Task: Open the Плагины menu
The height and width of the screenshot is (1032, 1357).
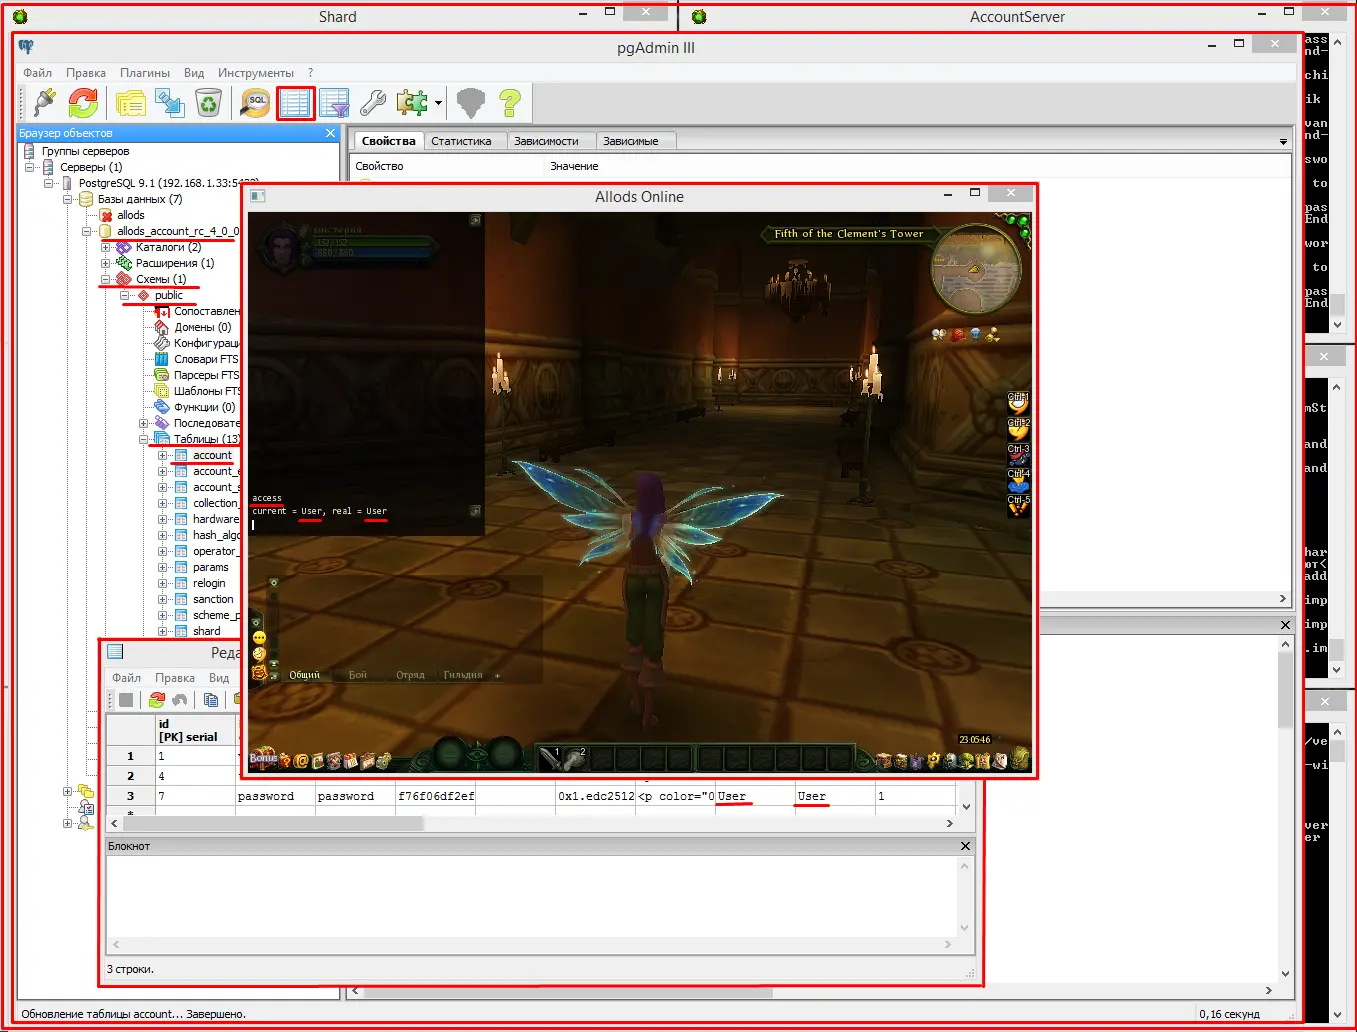Action: point(145,73)
